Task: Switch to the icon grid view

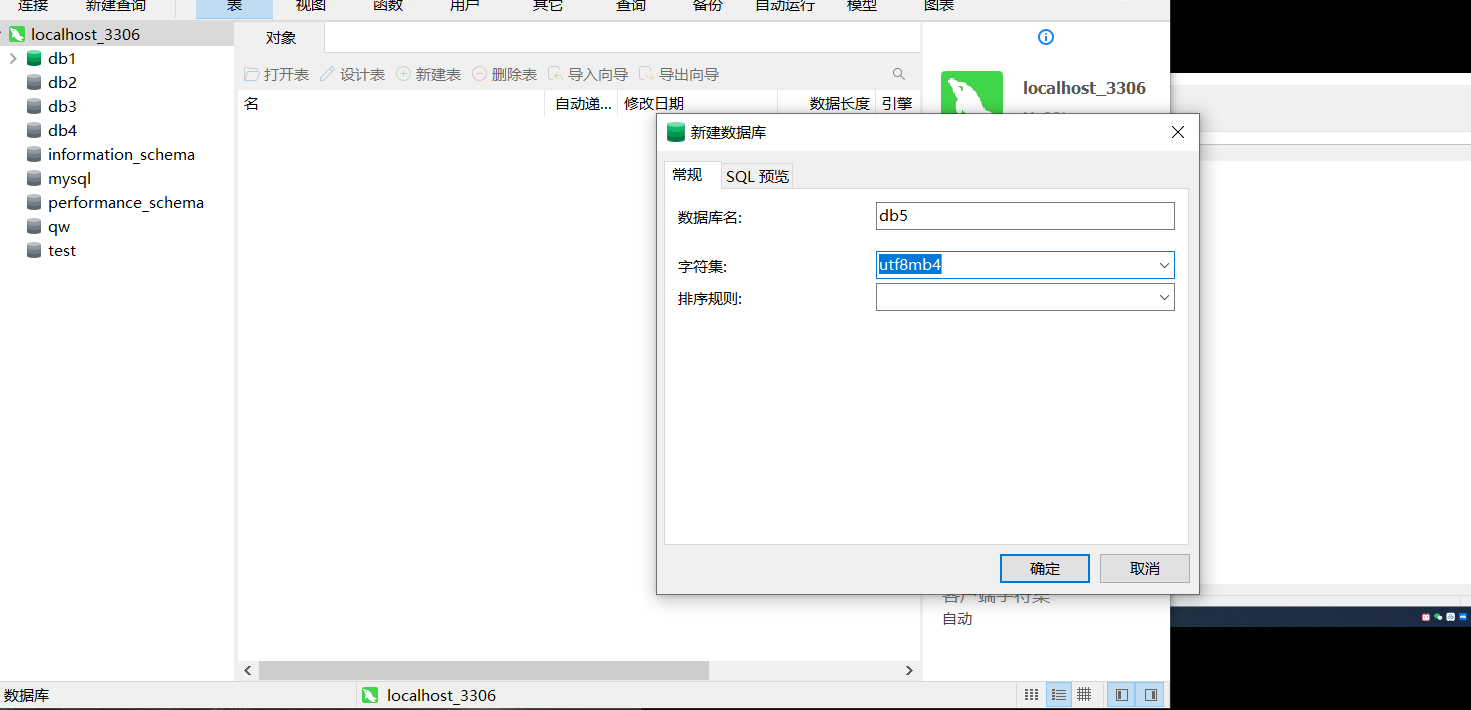Action: click(x=1032, y=694)
